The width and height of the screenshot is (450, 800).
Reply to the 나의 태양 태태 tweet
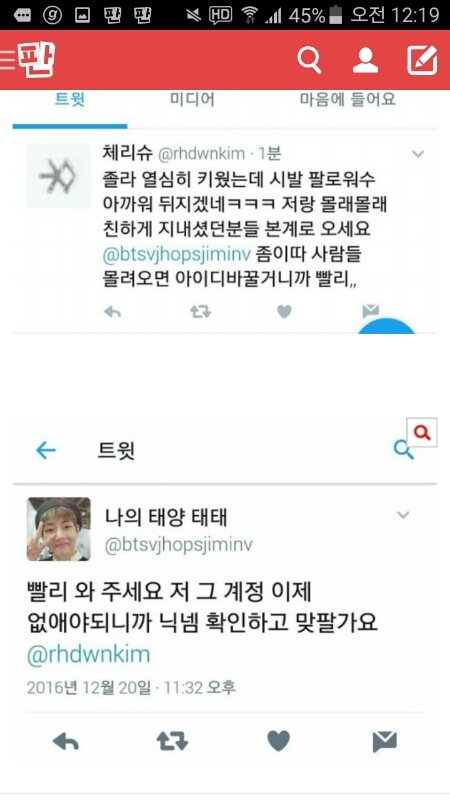[66, 741]
